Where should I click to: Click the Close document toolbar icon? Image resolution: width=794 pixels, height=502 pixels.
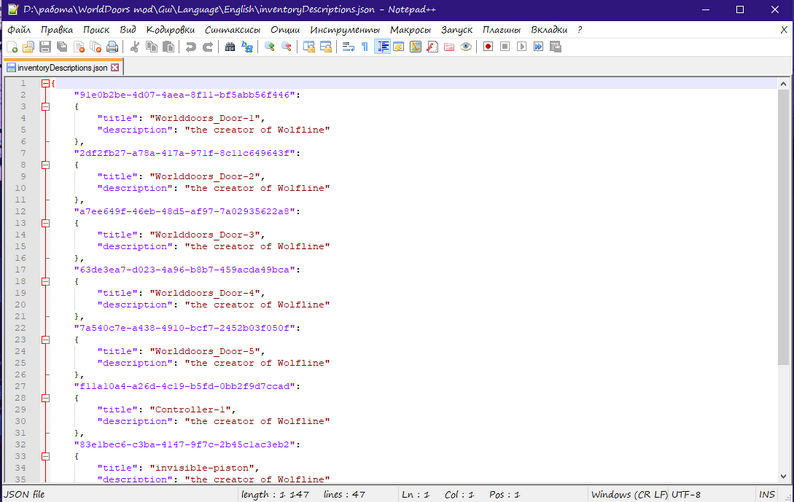point(79,47)
